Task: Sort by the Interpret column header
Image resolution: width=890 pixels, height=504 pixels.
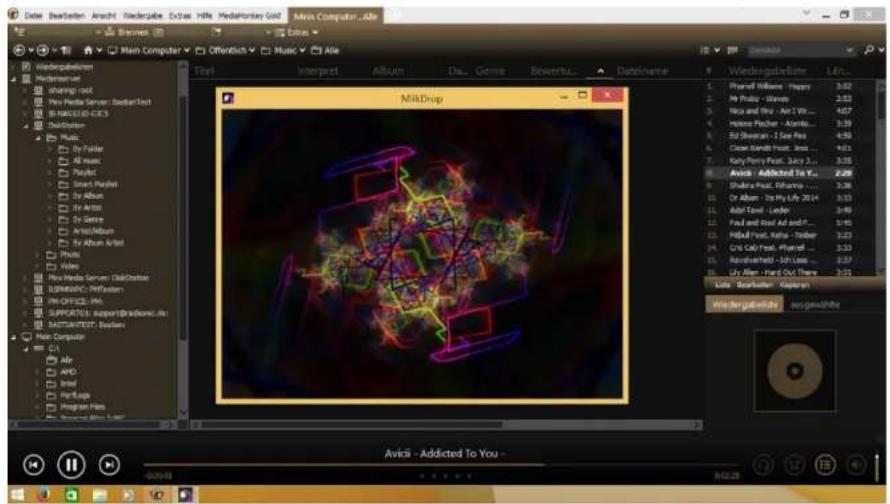Action: pyautogui.click(x=318, y=71)
